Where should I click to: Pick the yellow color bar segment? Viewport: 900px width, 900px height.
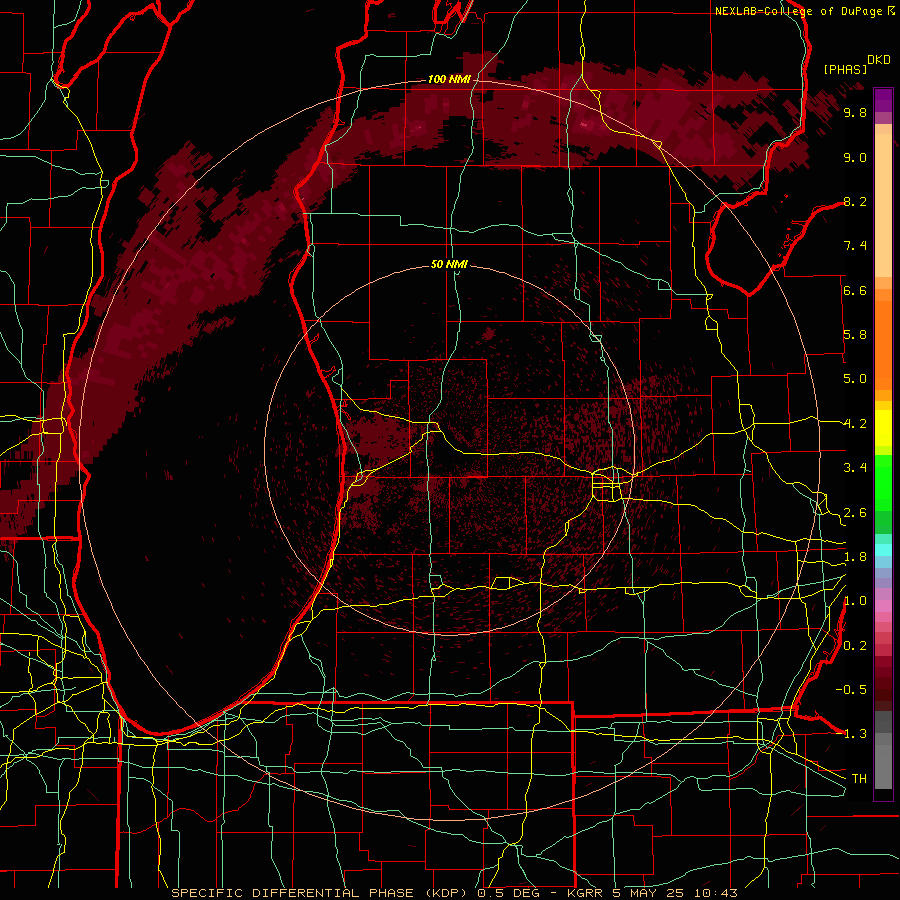[883, 428]
